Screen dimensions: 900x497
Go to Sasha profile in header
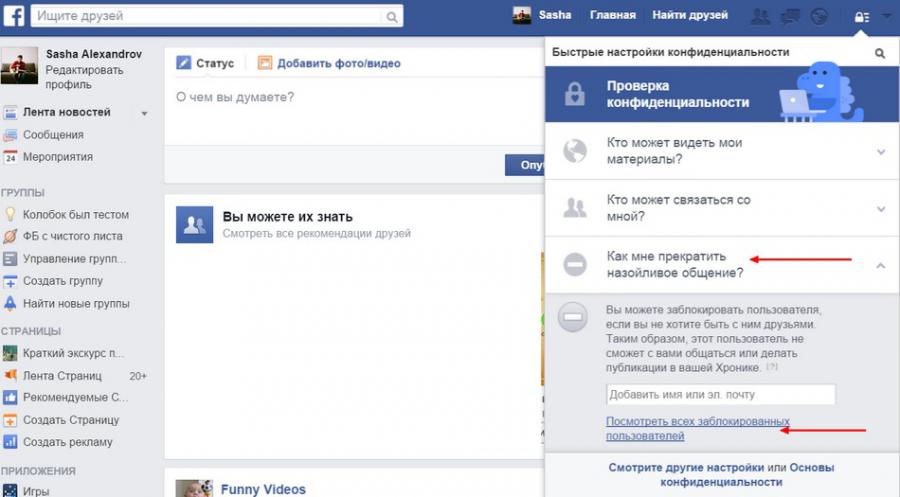554,15
